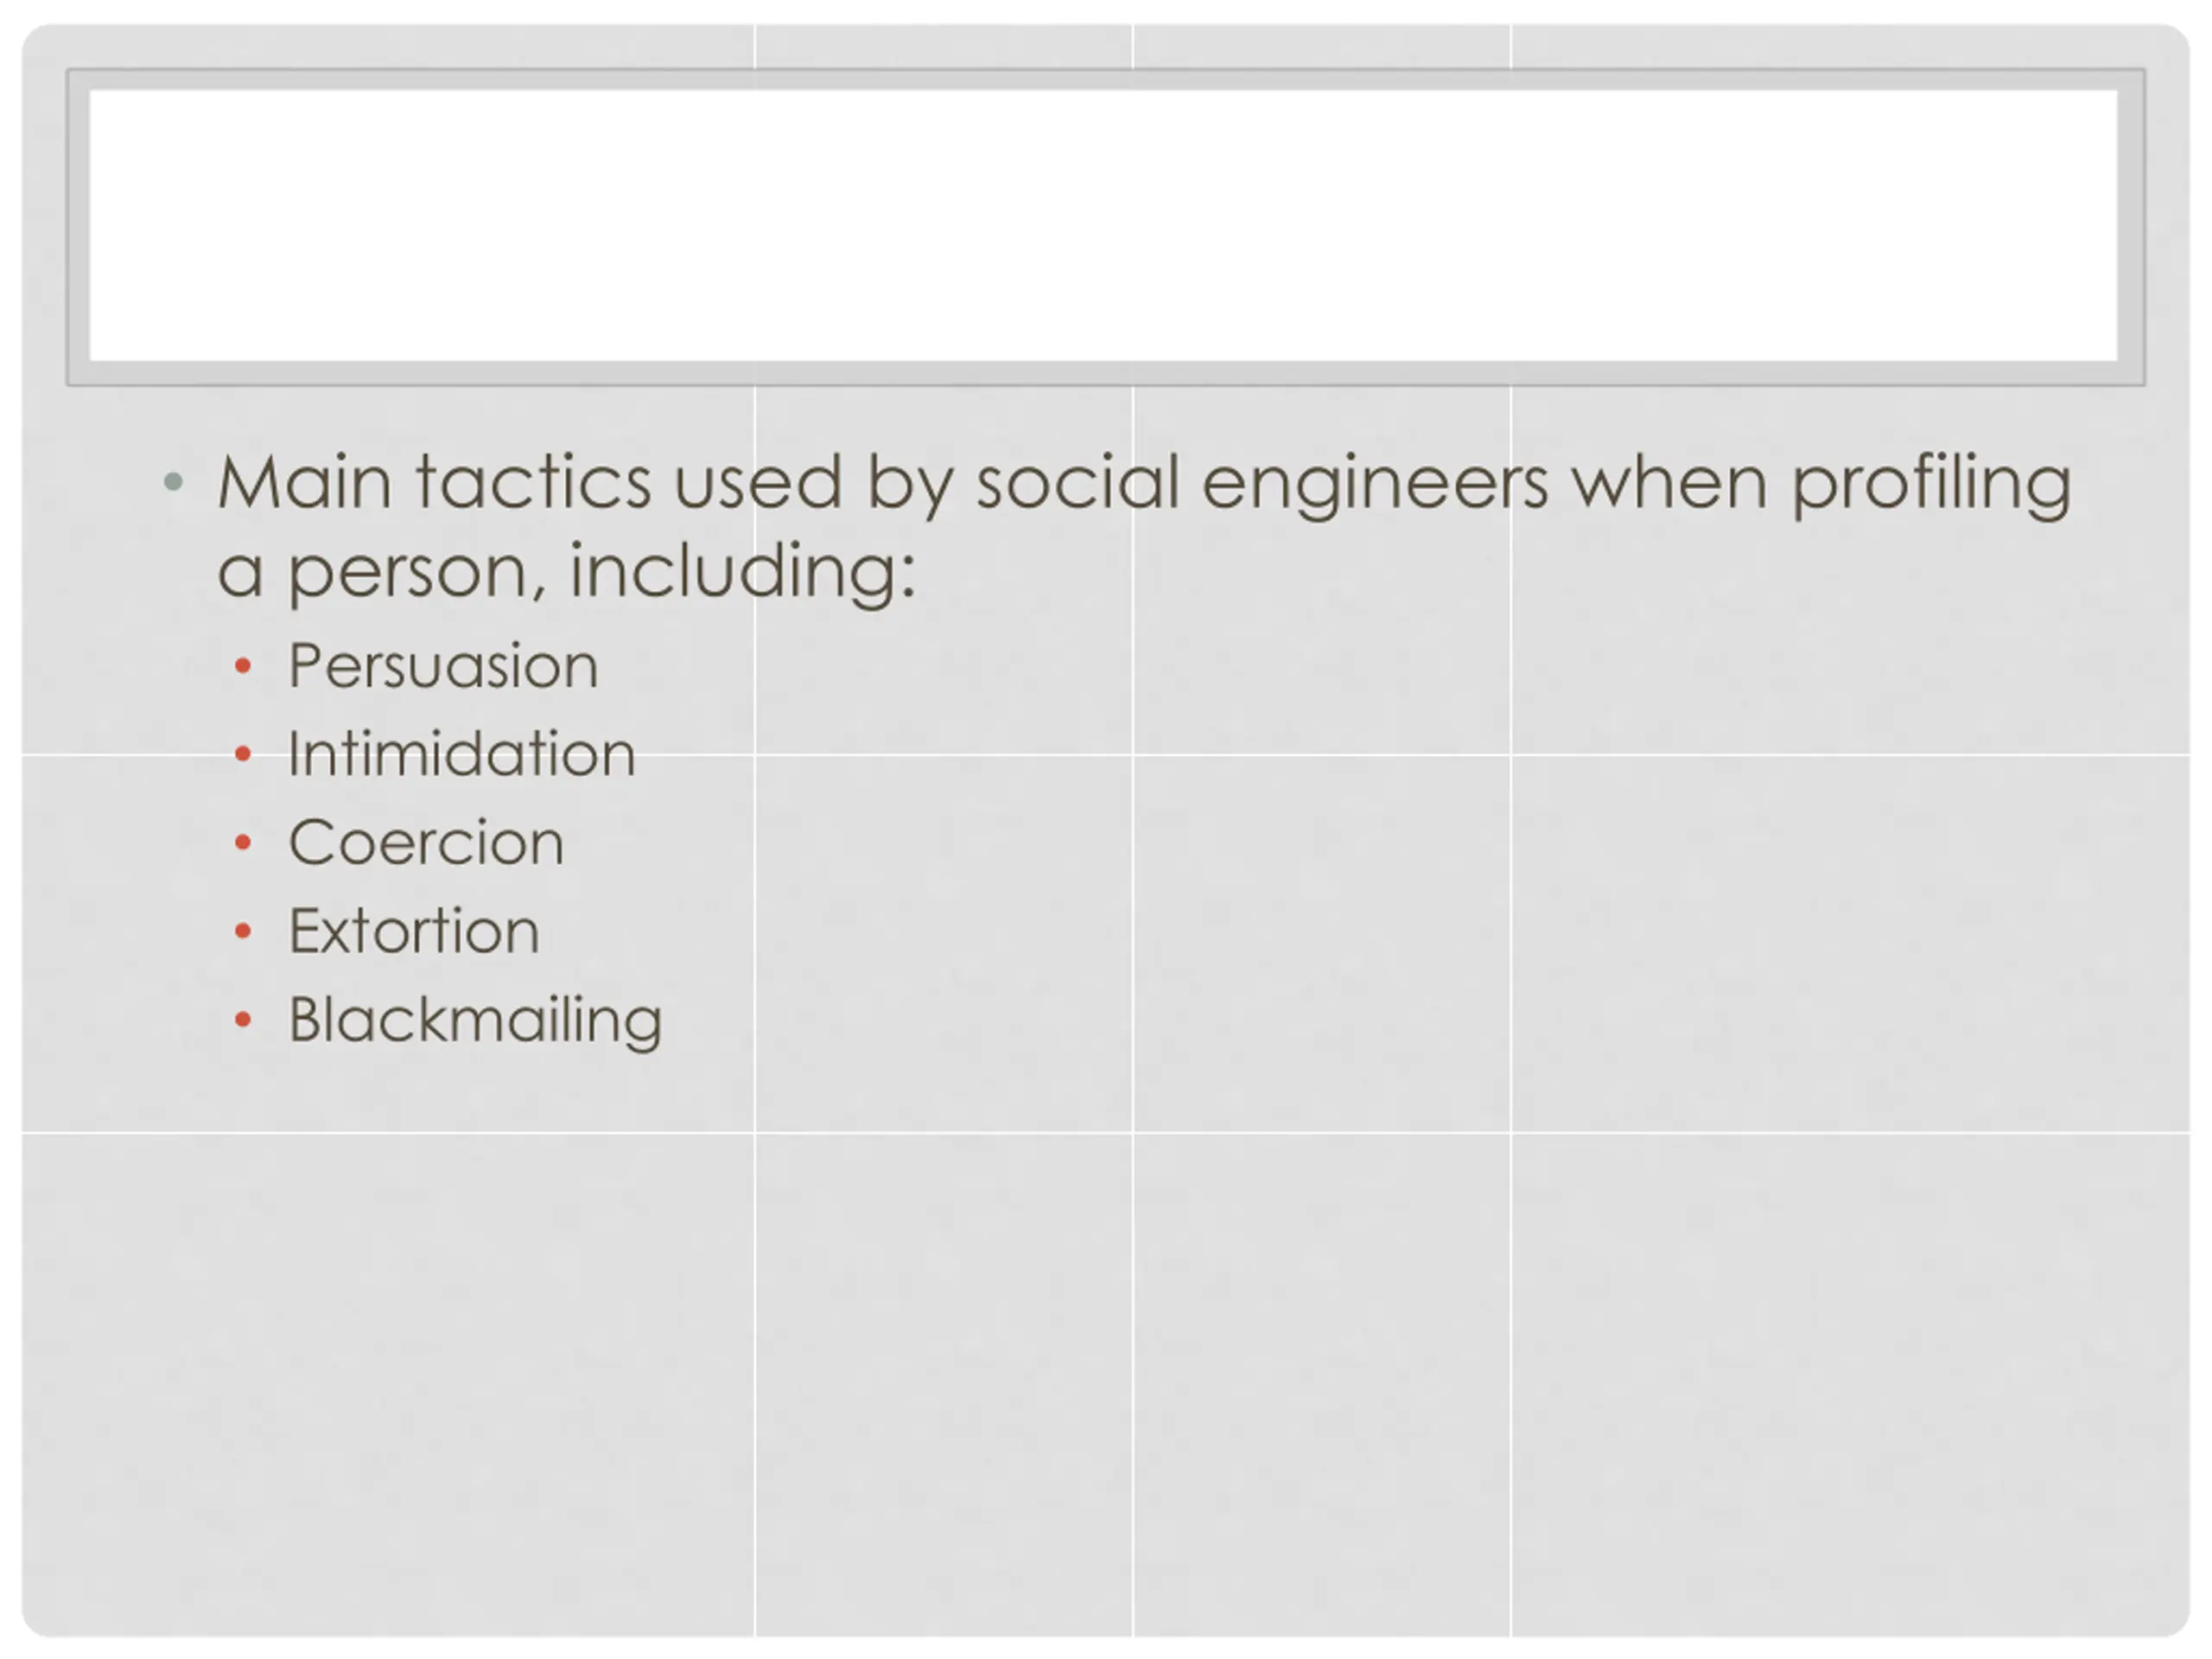The image size is (2212, 1659).
Task: Click the red bullet beside Intimidation
Action: pos(242,754)
